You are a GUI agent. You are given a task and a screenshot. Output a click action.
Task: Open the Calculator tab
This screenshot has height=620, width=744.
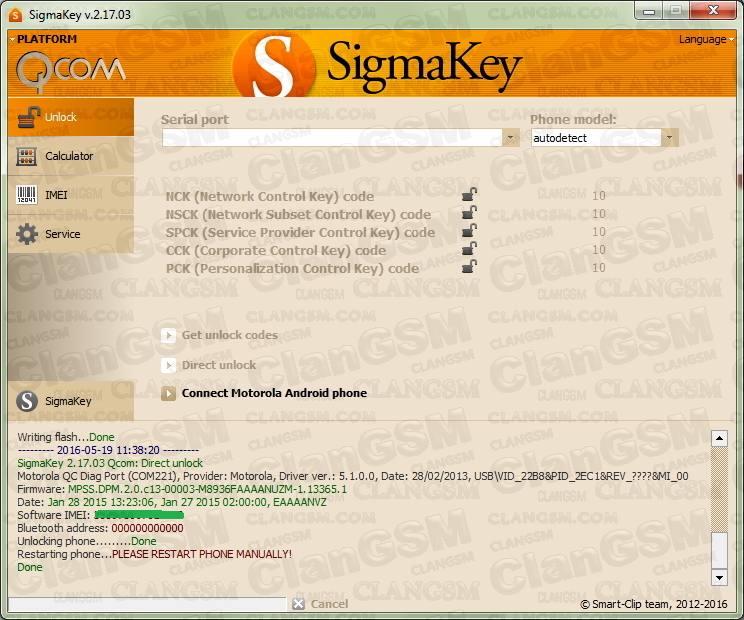71,156
